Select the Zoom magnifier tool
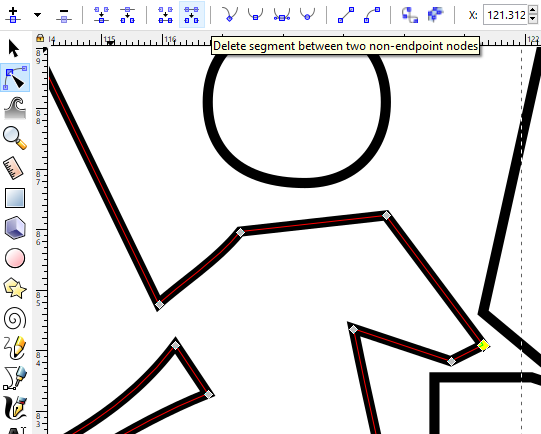Screen dimensions: 541x434 click(15, 138)
